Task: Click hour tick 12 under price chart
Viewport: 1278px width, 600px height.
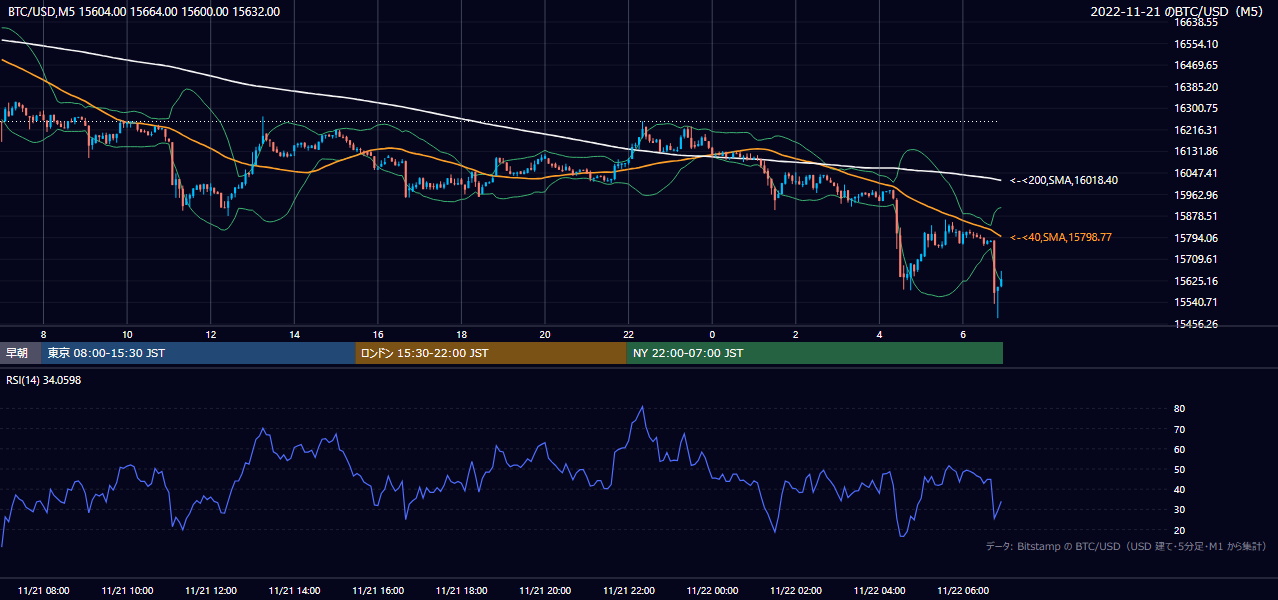Action: coord(211,333)
